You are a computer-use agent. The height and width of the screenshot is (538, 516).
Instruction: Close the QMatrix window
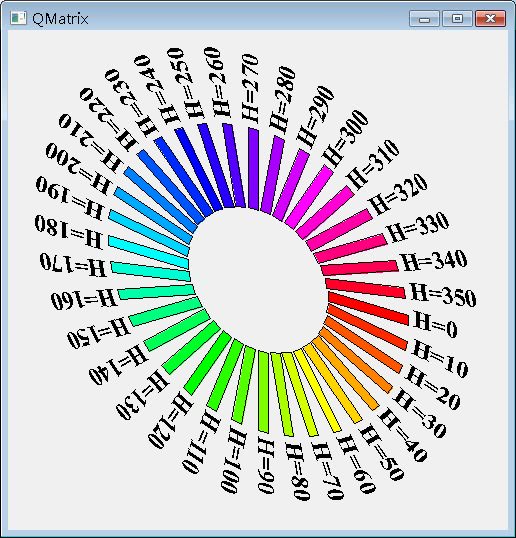[490, 19]
